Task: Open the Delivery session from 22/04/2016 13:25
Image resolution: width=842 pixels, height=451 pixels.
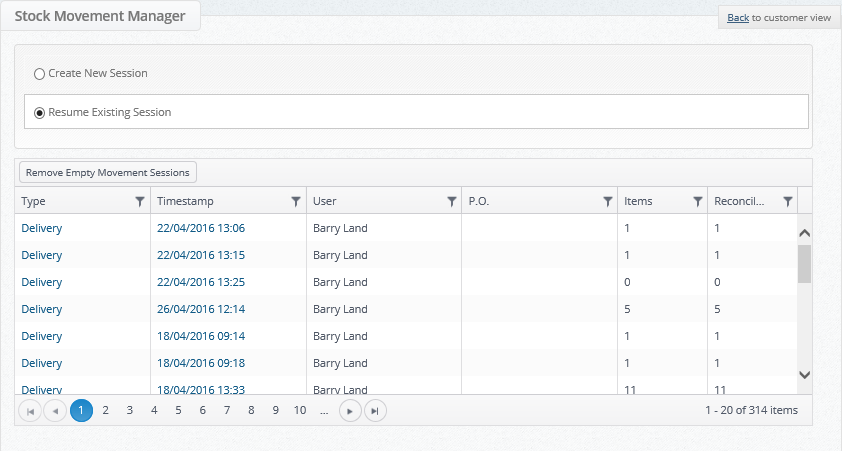Action: [41, 282]
